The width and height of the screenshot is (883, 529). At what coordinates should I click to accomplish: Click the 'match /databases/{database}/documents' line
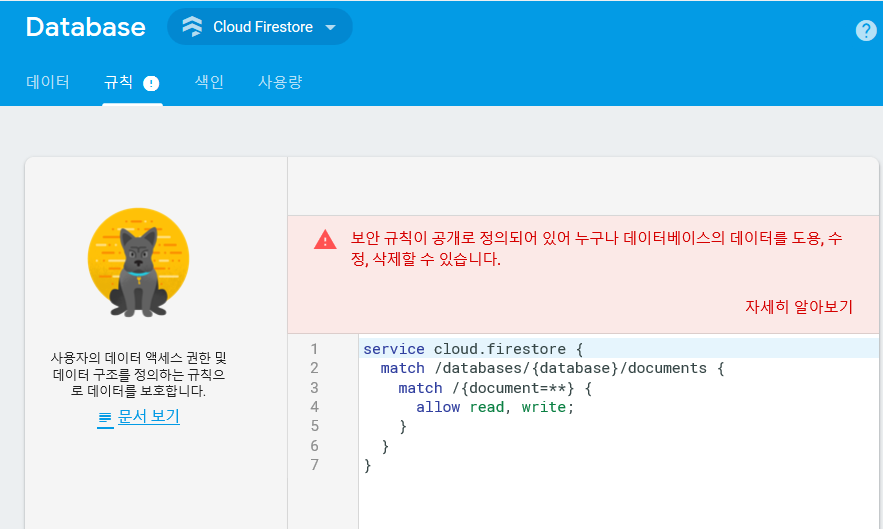(x=551, y=368)
